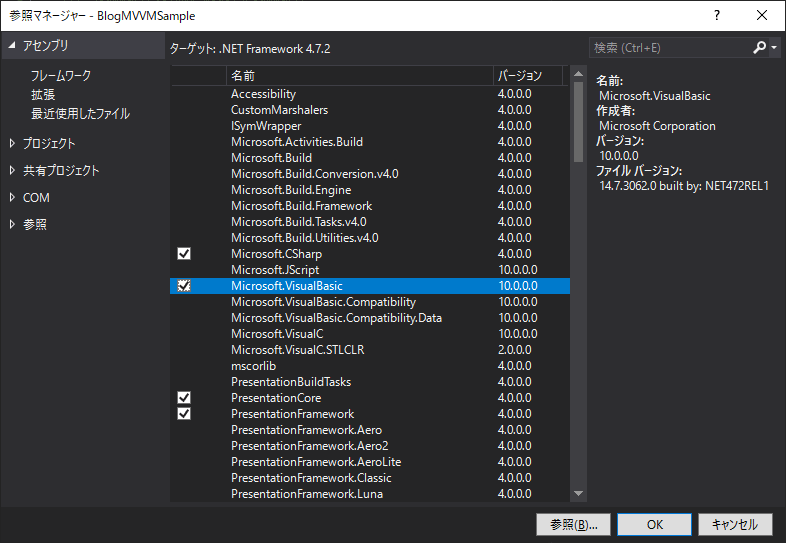Click the キャンセル button
Screen dimensions: 786x543
[x=735, y=524]
